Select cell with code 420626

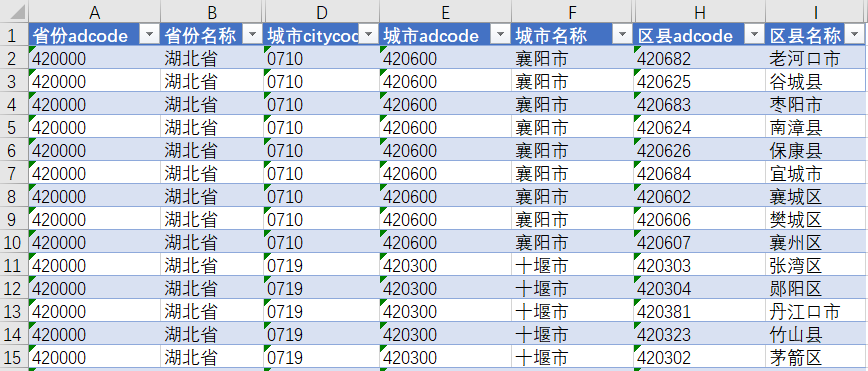pos(700,150)
